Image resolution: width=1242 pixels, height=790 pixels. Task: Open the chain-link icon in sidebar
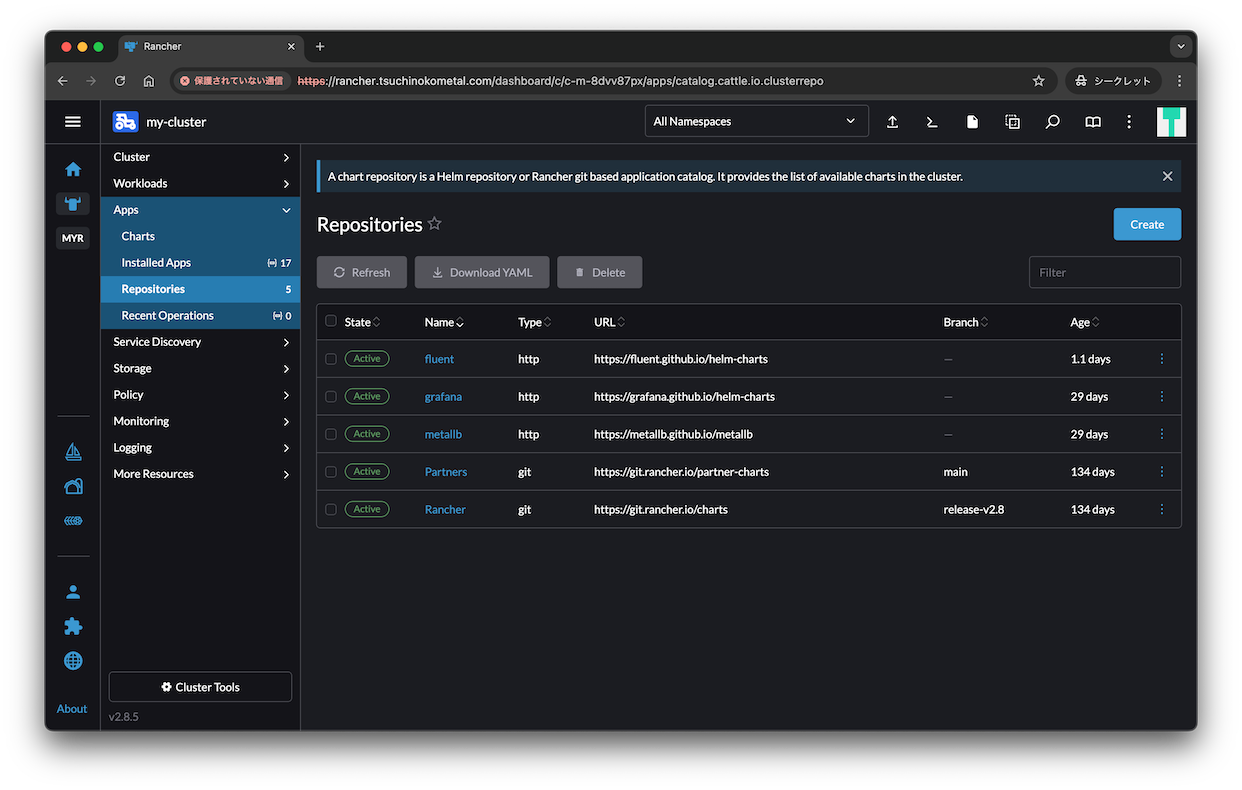tap(73, 521)
